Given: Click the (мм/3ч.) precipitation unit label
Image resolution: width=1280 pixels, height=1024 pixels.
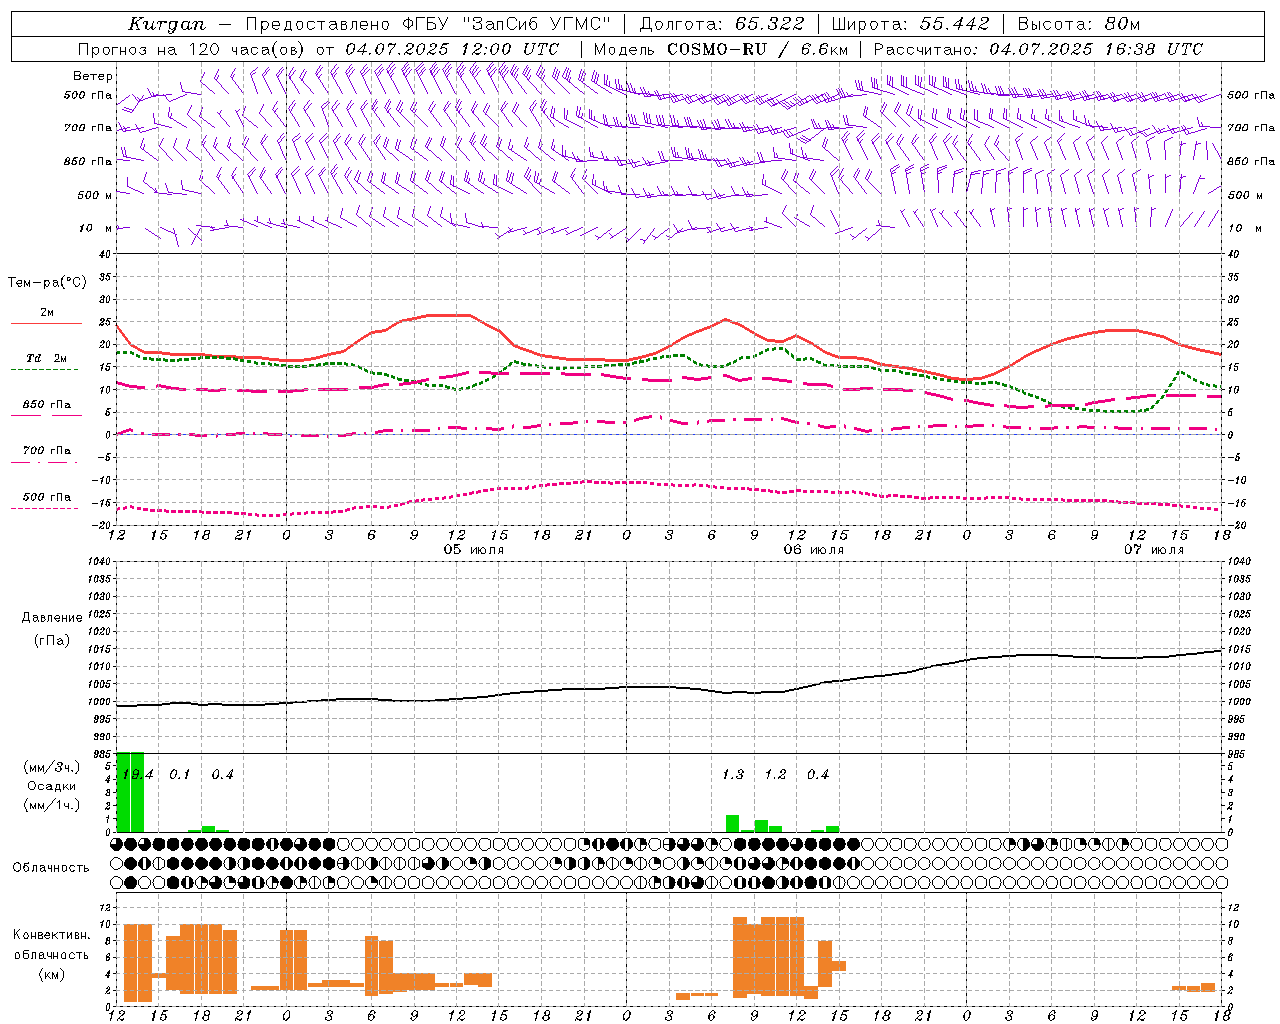Looking at the screenshot, I should [52, 767].
